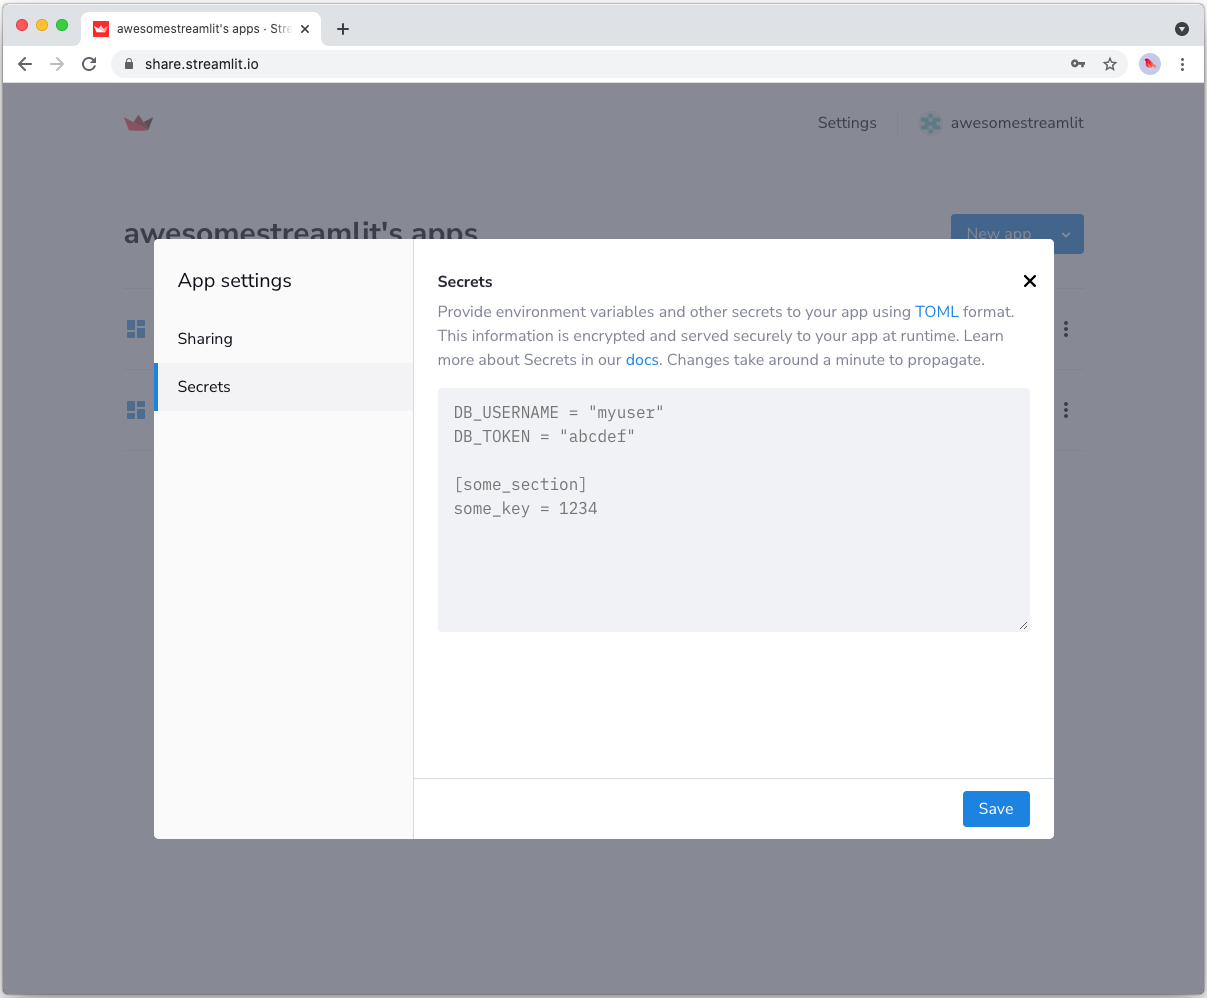Bookmark this page with star icon
The width and height of the screenshot is (1207, 998).
(1110, 64)
